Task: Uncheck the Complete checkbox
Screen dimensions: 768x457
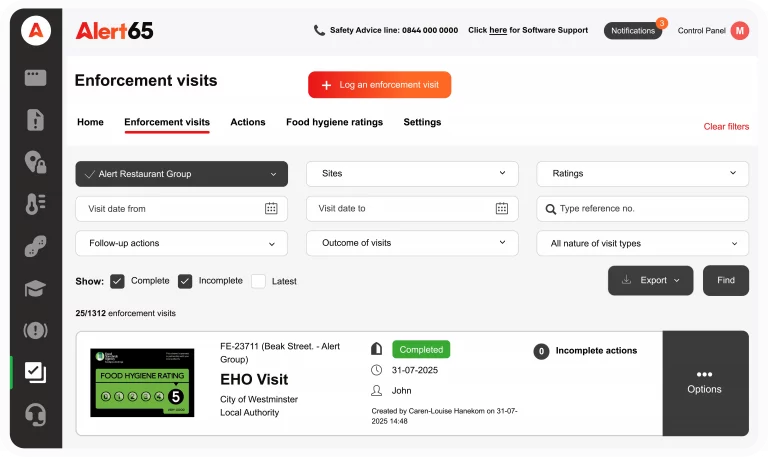Action: (117, 281)
